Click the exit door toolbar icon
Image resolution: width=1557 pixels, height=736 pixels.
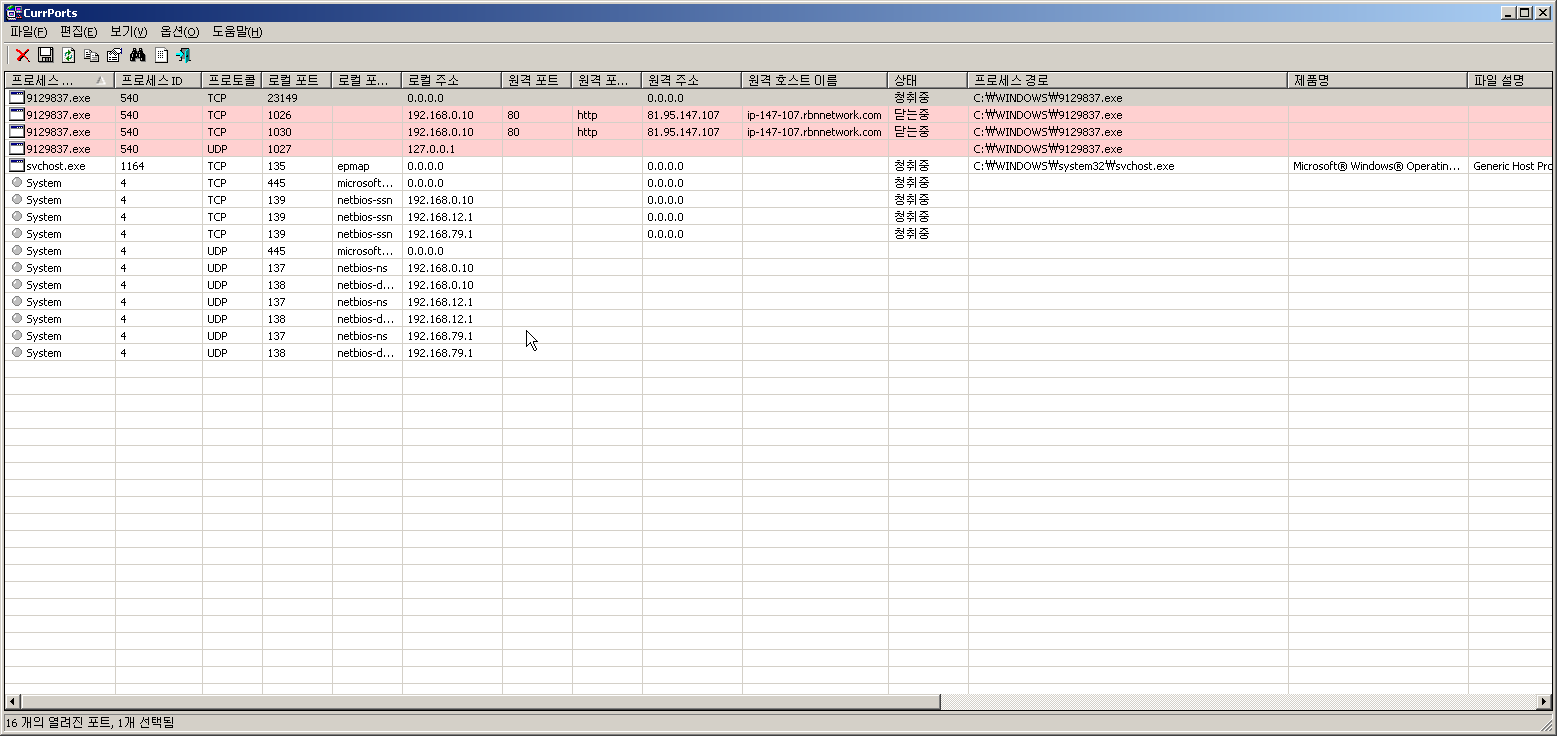coord(184,55)
